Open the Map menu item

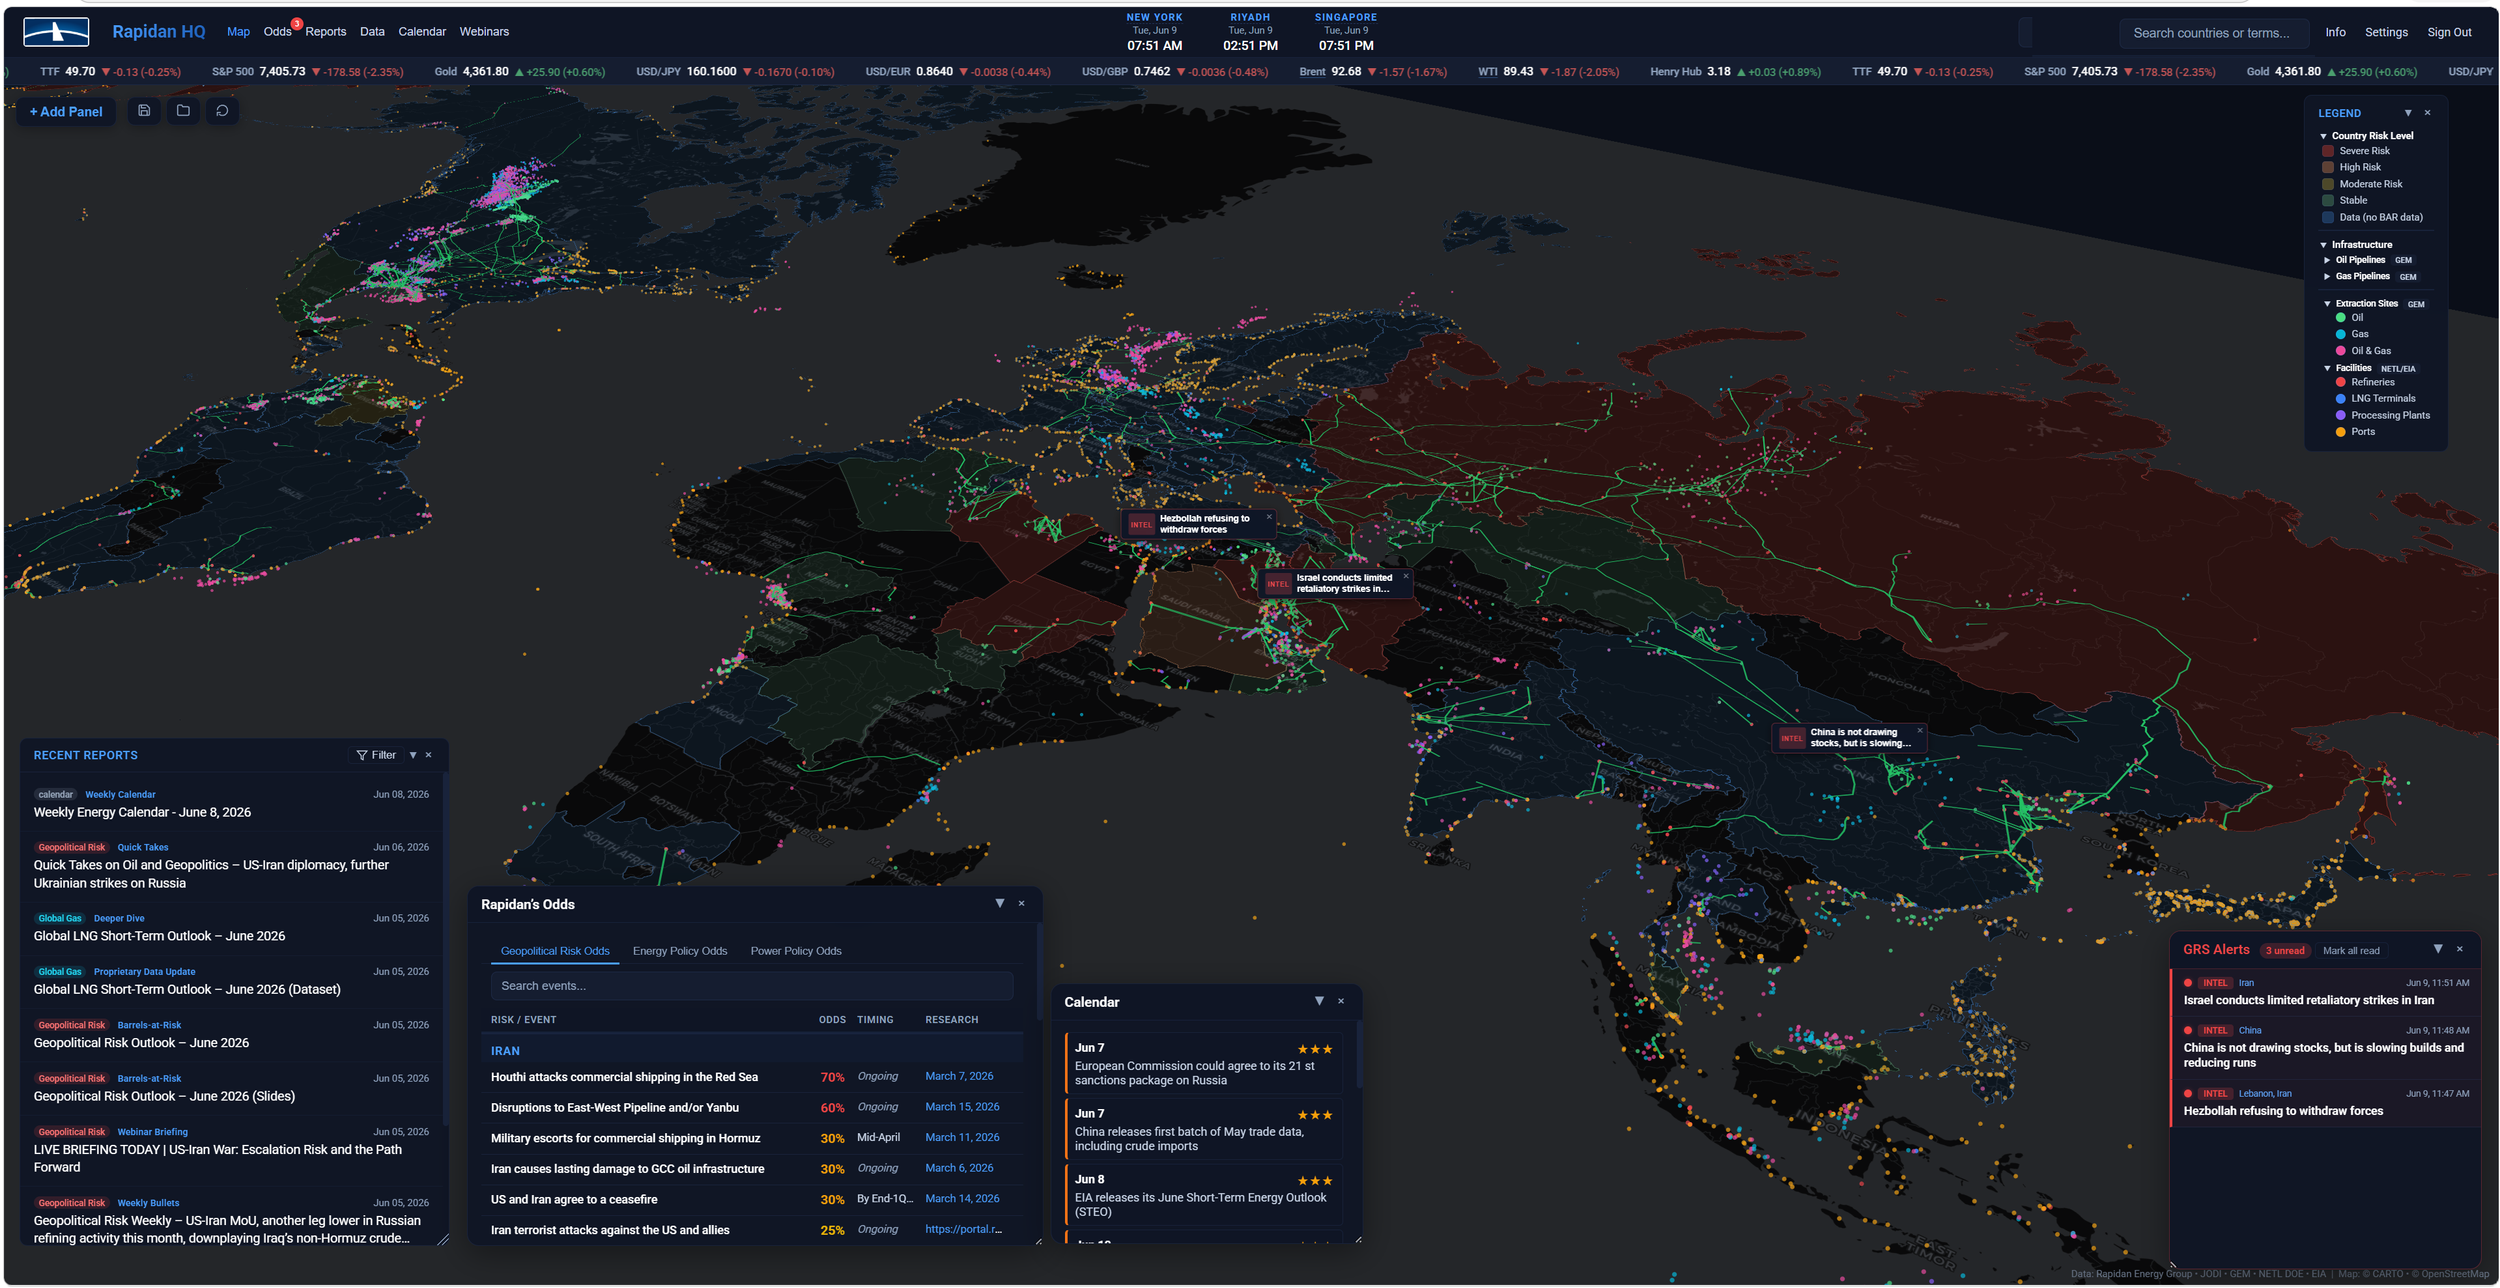[x=238, y=32]
